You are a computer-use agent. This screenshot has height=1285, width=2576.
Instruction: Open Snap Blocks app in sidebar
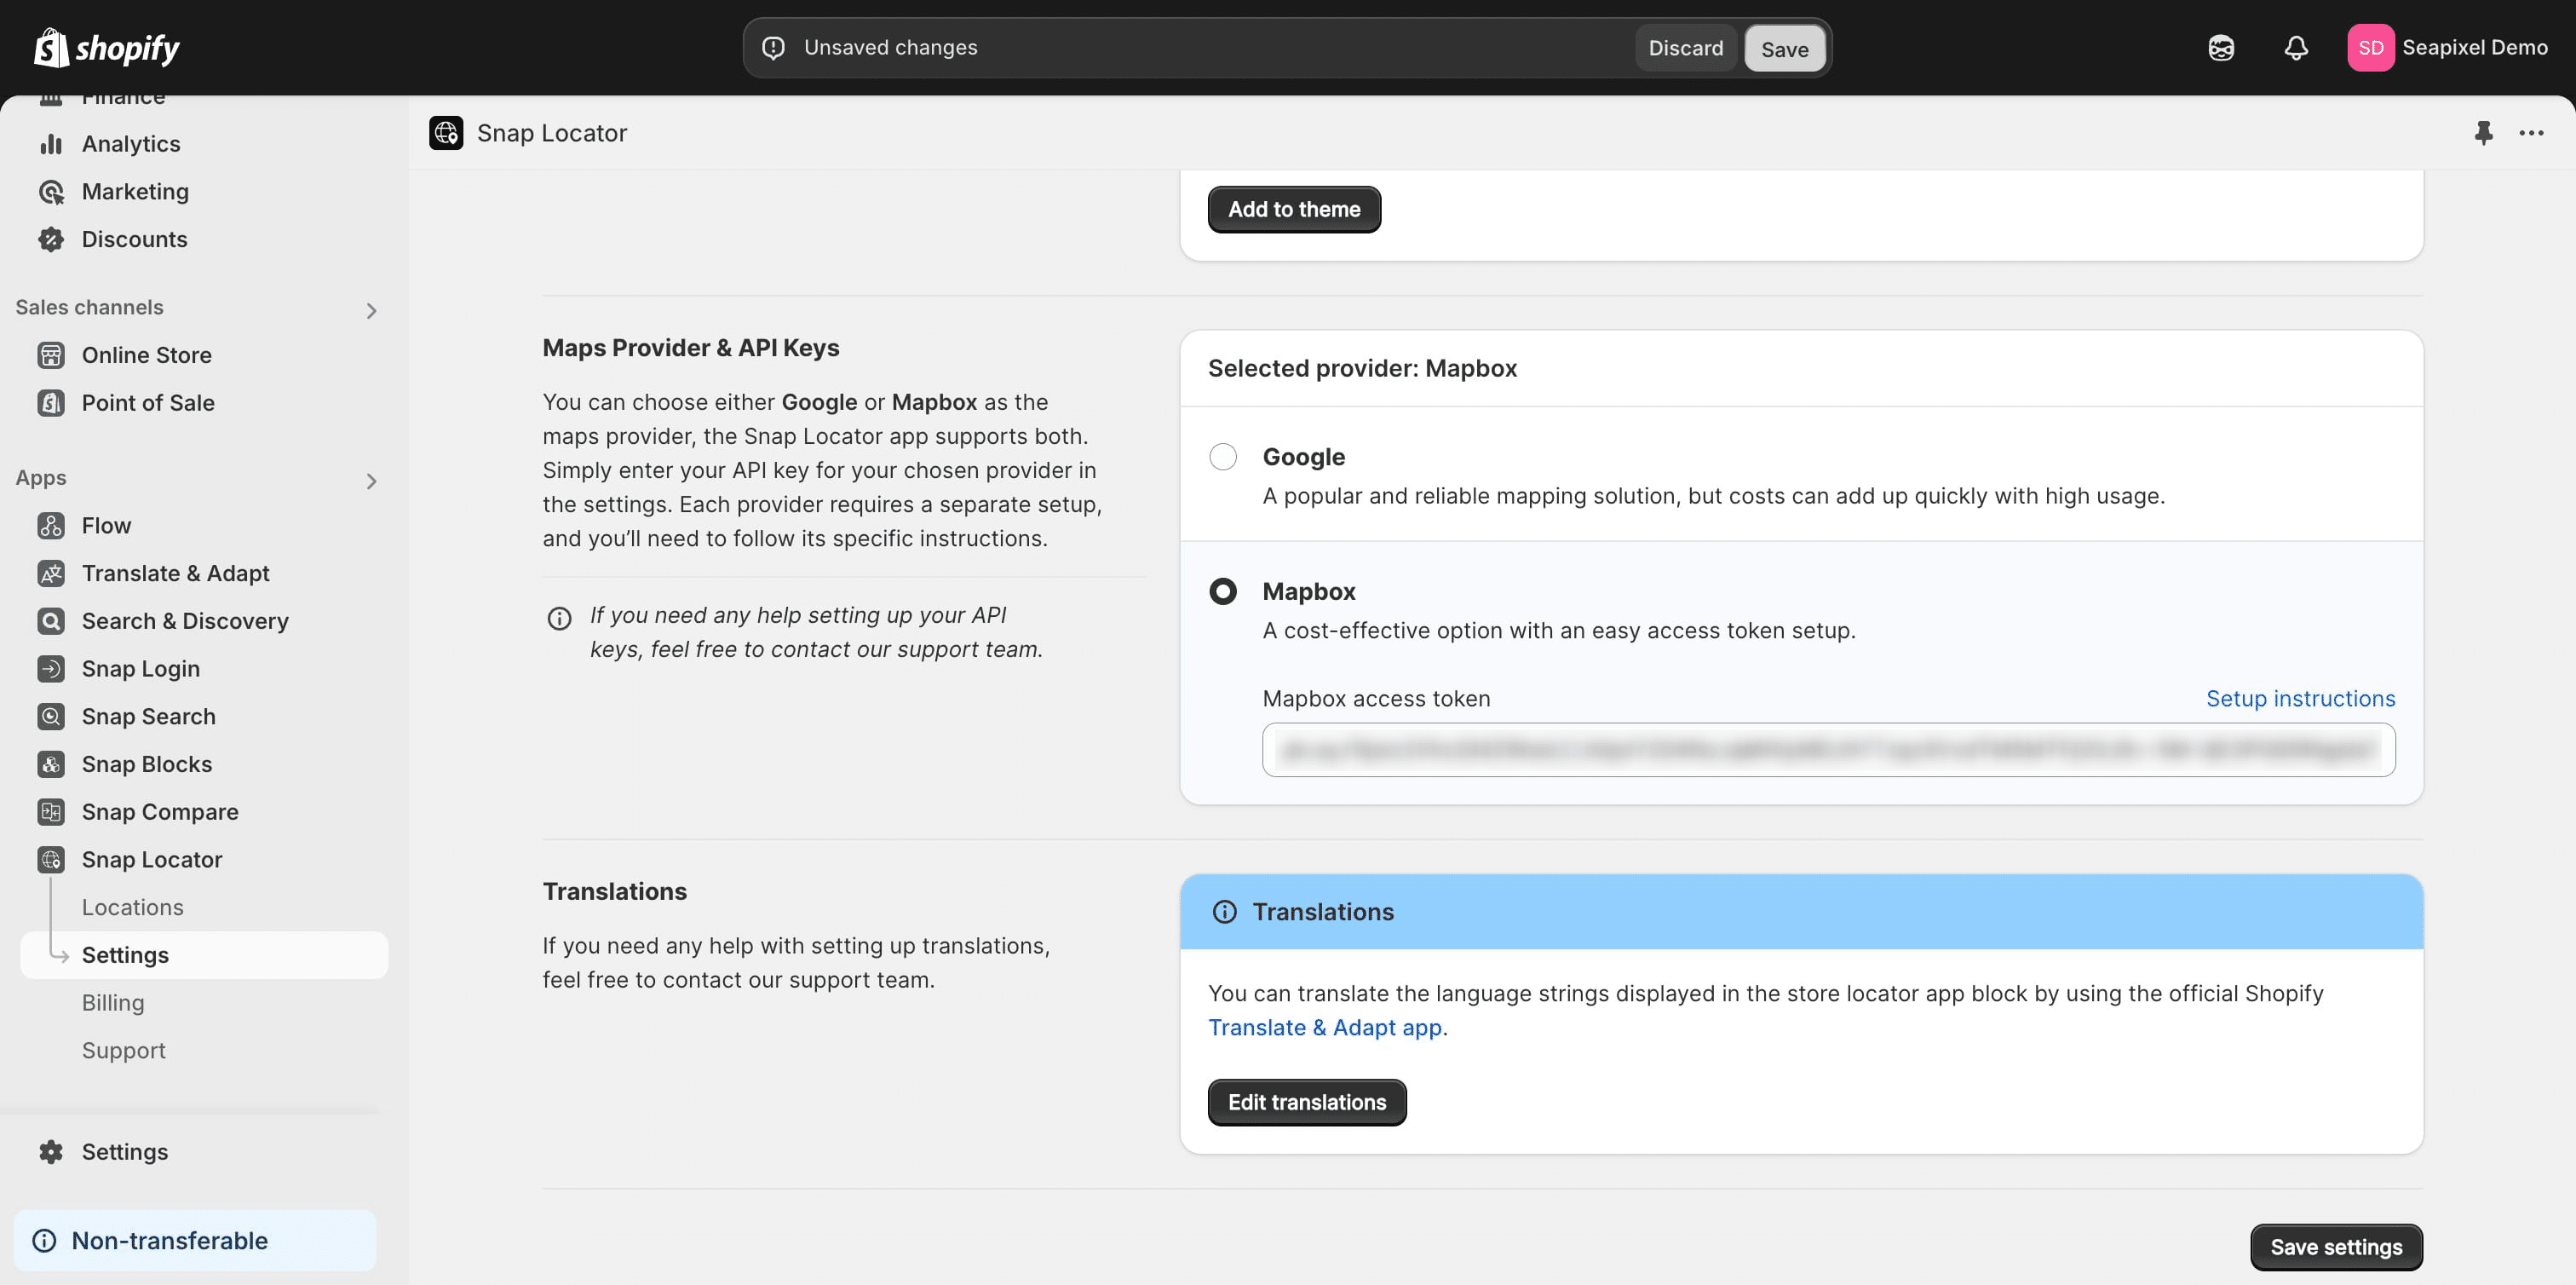pos(147,764)
